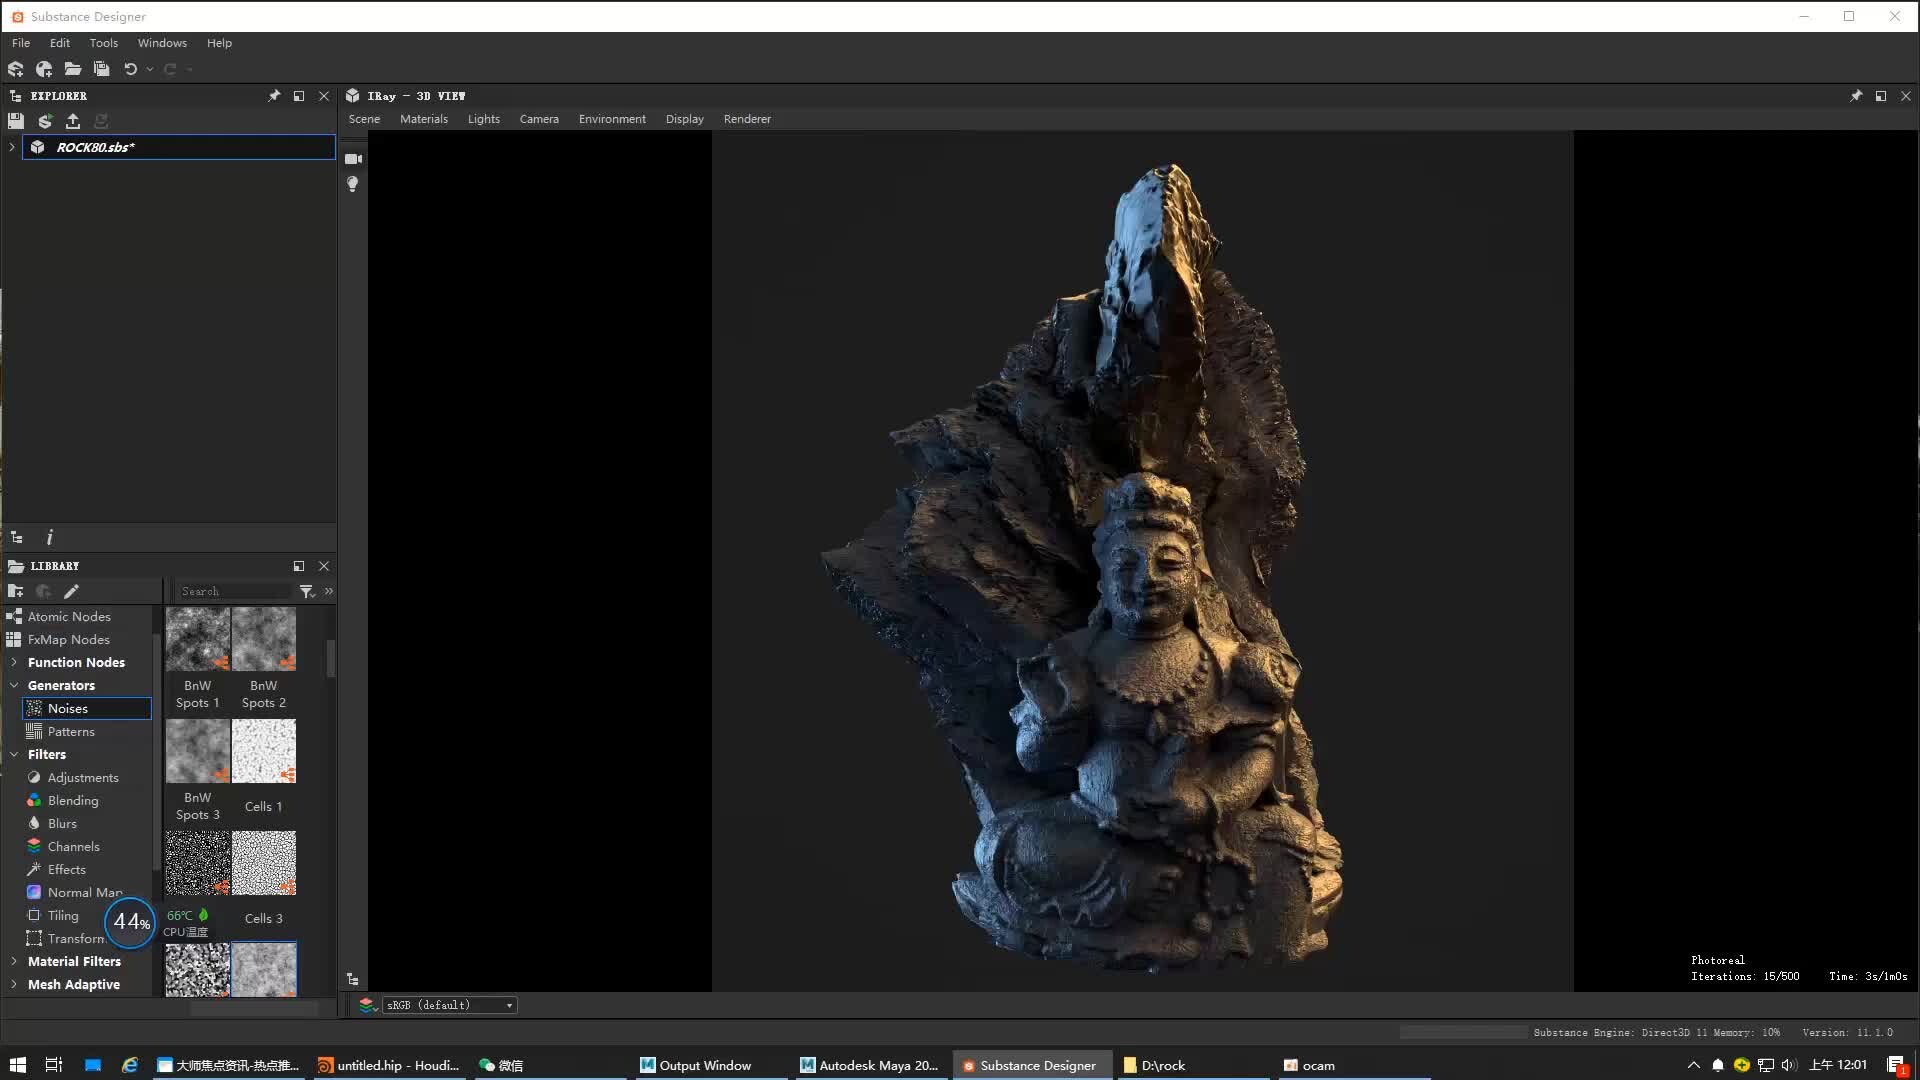Select the Noises generator category
Image resolution: width=1920 pixels, height=1080 pixels.
click(x=70, y=708)
